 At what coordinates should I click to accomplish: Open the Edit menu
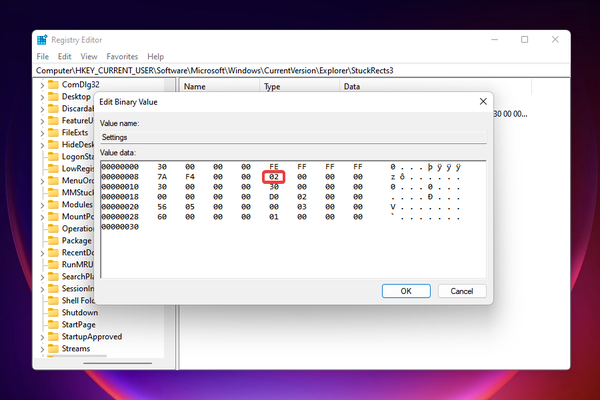coord(64,57)
